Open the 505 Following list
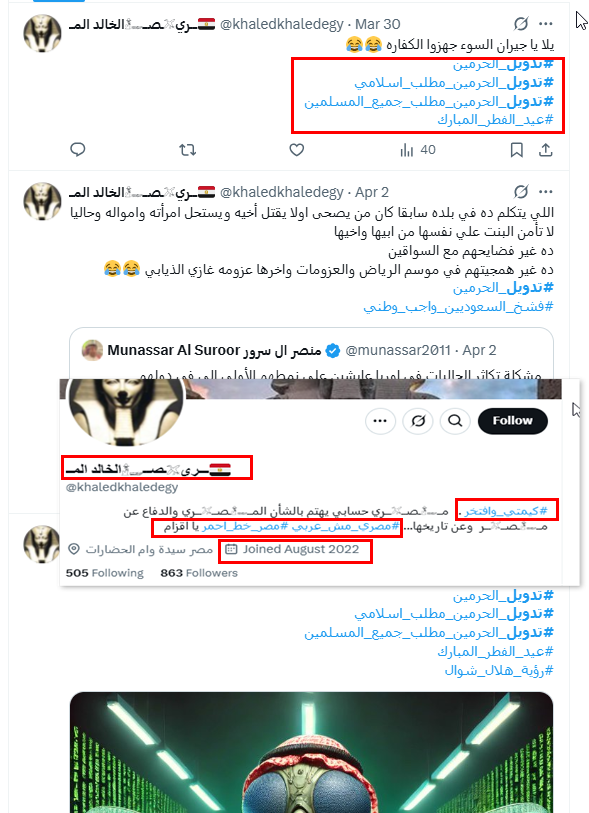 click(105, 573)
